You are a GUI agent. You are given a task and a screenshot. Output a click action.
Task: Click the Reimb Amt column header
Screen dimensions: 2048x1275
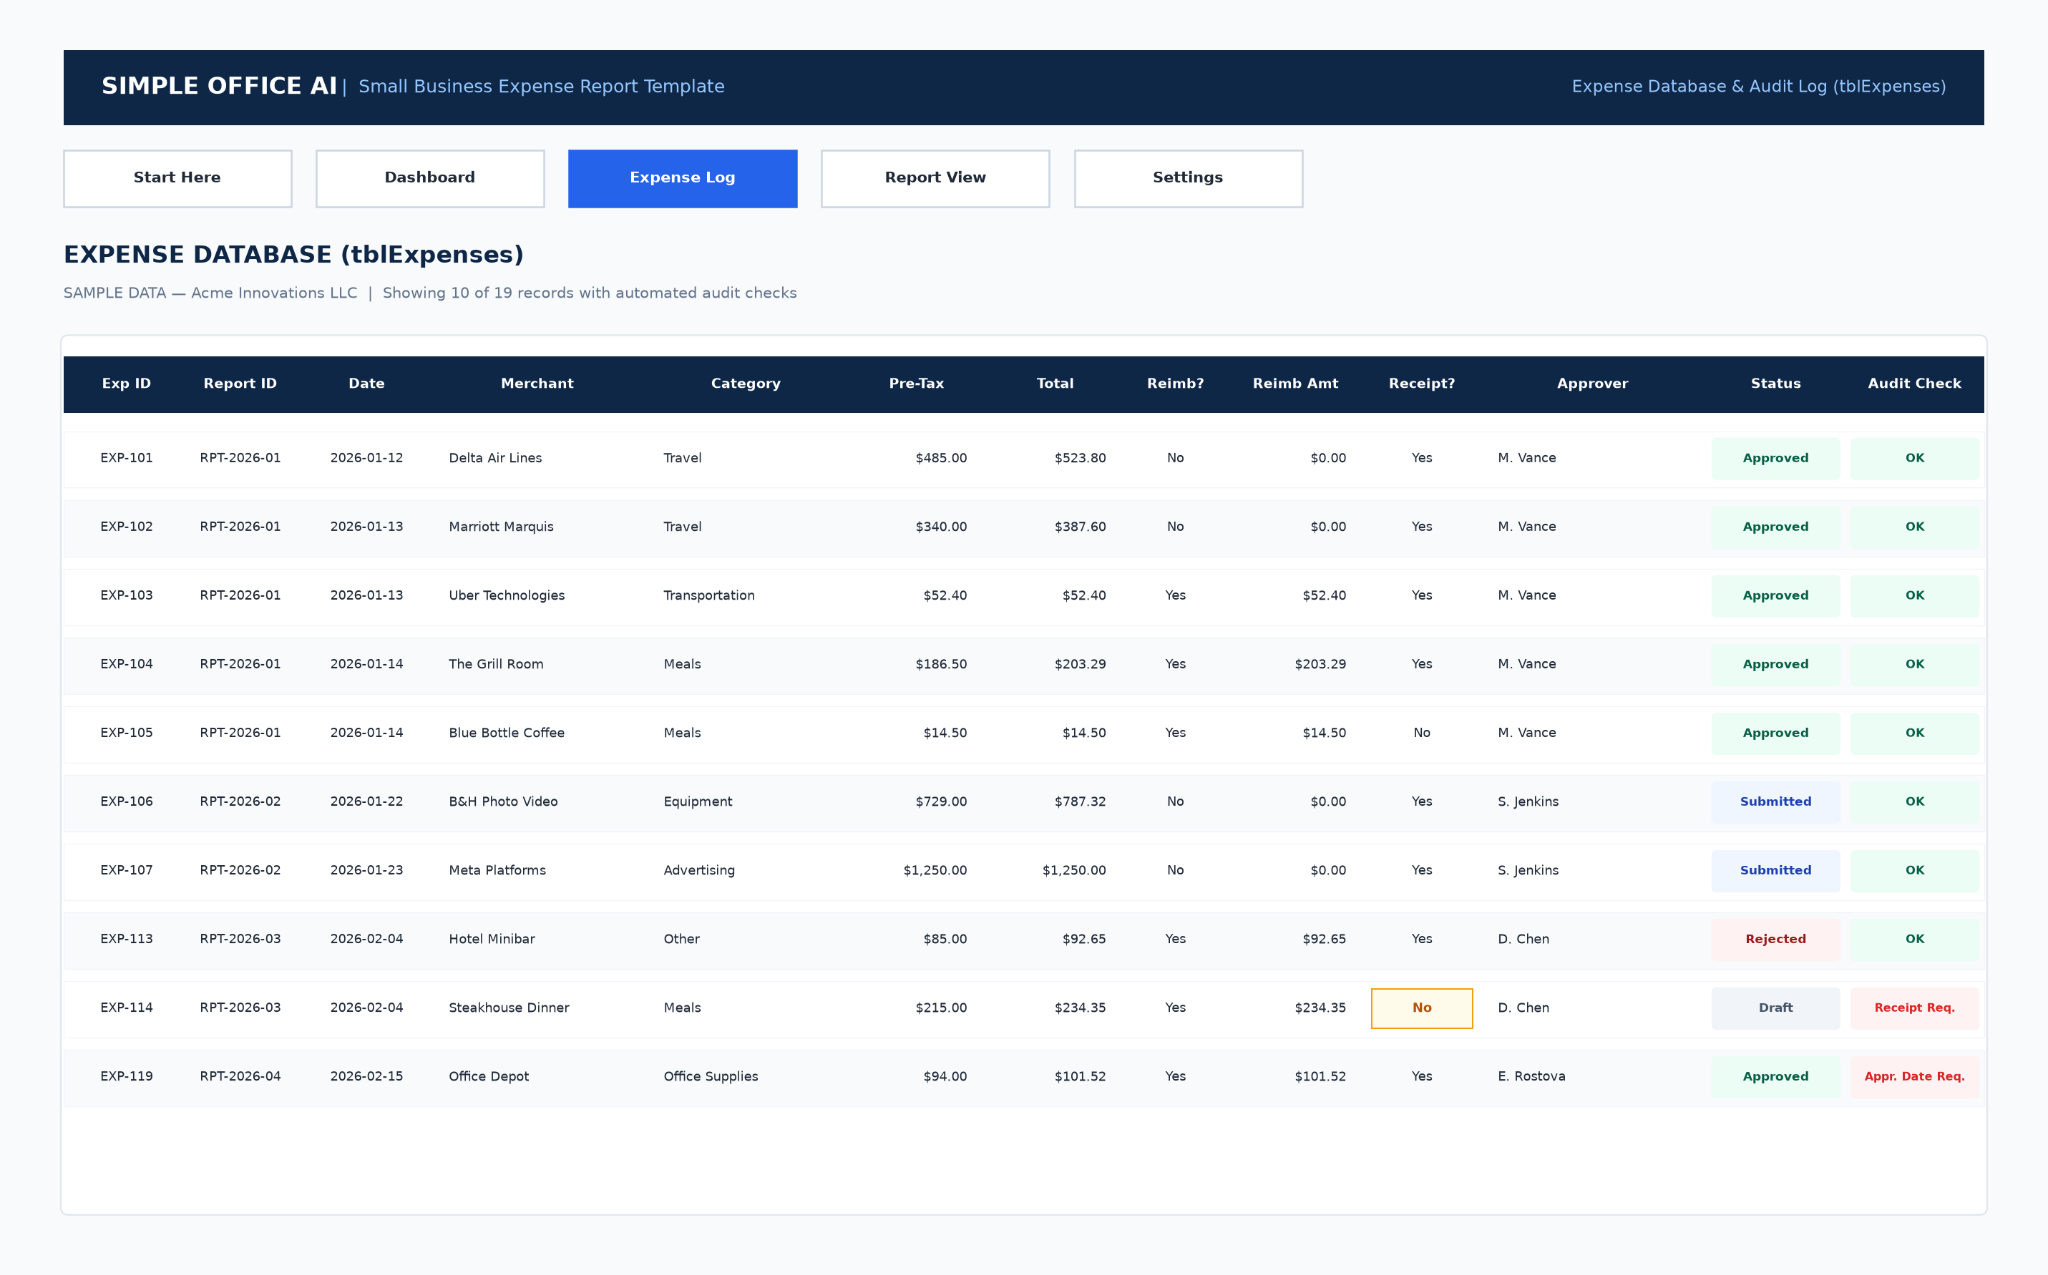coord(1295,384)
